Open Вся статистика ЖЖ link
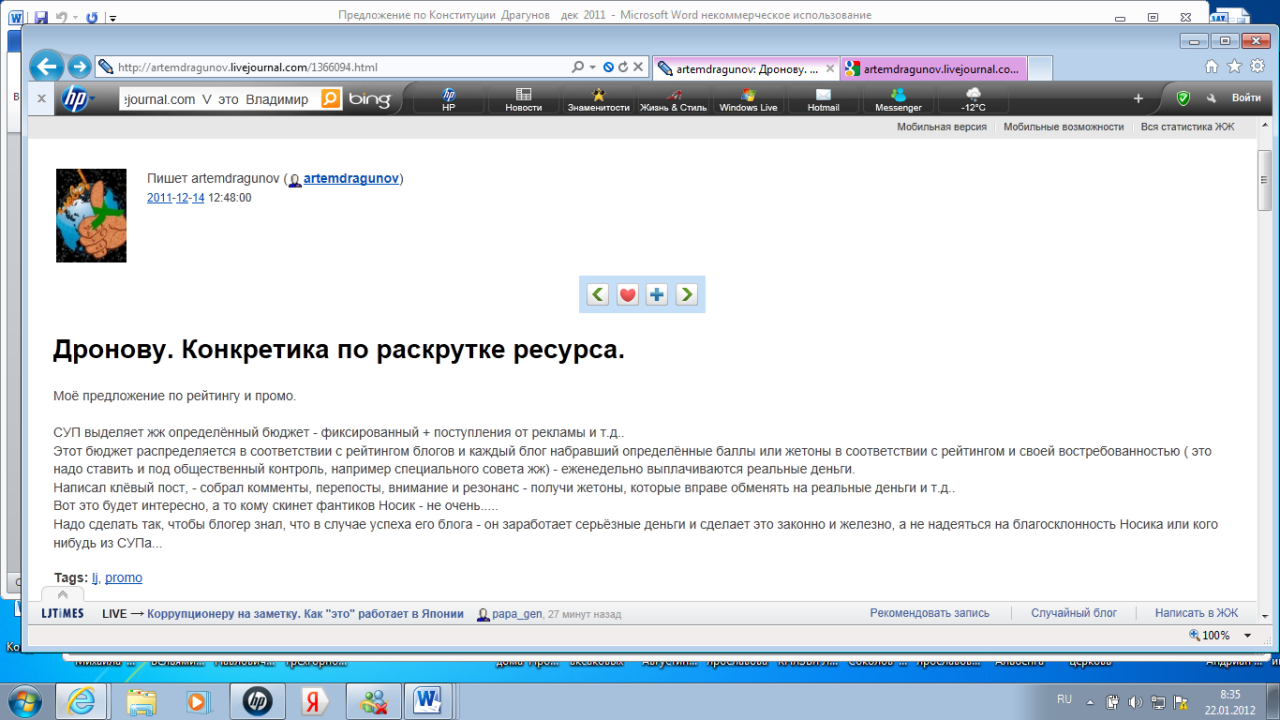The width and height of the screenshot is (1280, 720). click(1187, 127)
